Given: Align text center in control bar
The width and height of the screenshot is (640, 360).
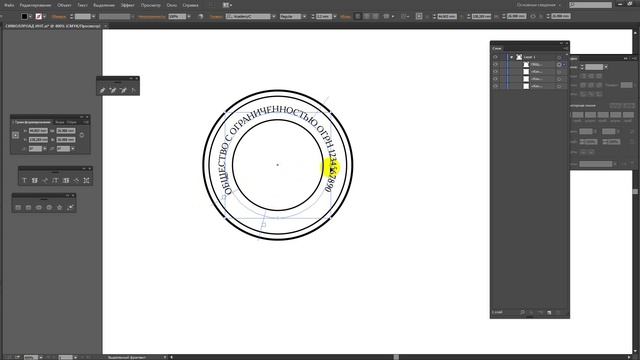Looking at the screenshot, I should click(x=367, y=16).
